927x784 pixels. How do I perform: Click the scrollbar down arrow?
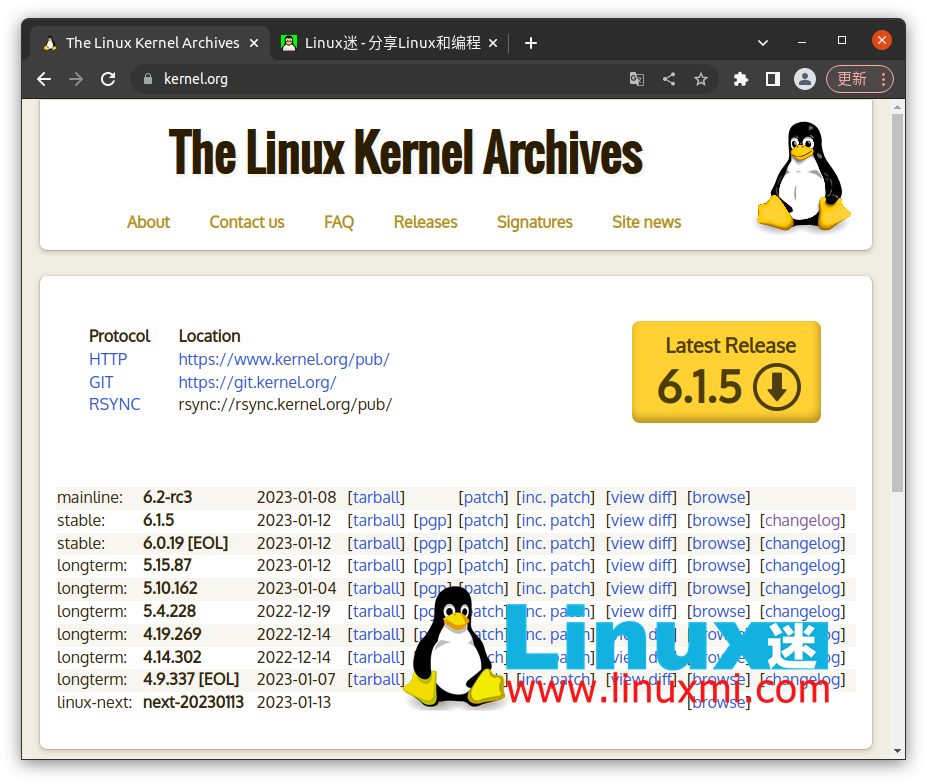click(898, 751)
